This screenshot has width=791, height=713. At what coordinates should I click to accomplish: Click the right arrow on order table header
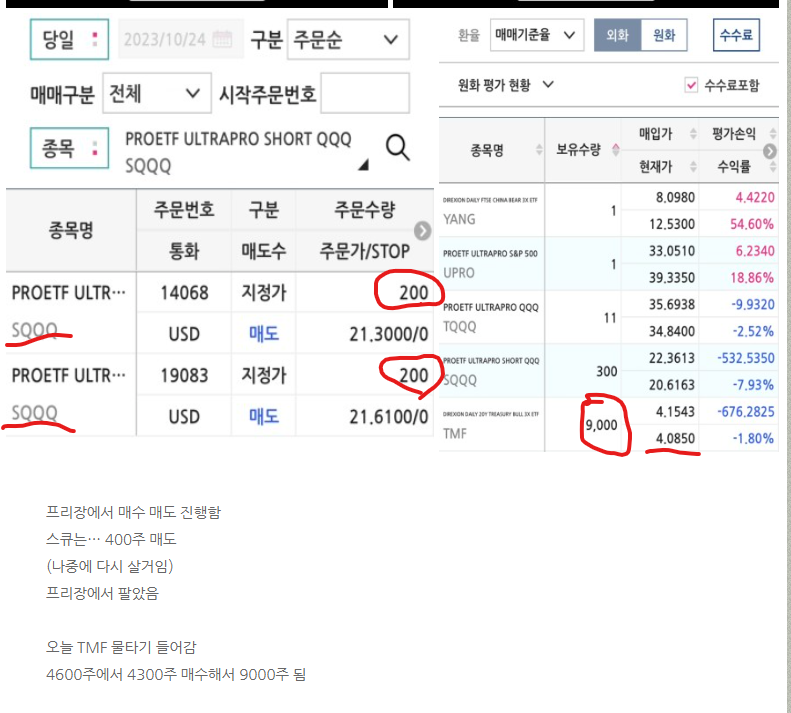(x=423, y=231)
